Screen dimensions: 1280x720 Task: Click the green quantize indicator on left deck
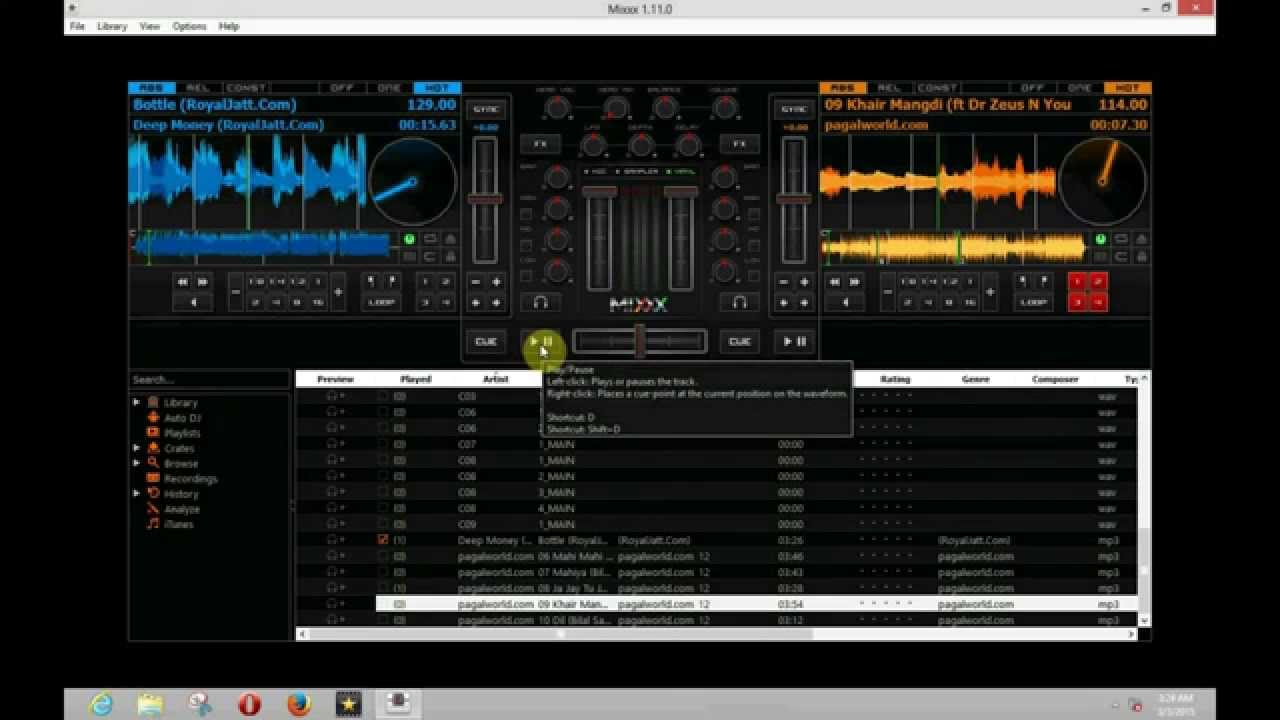(x=409, y=239)
